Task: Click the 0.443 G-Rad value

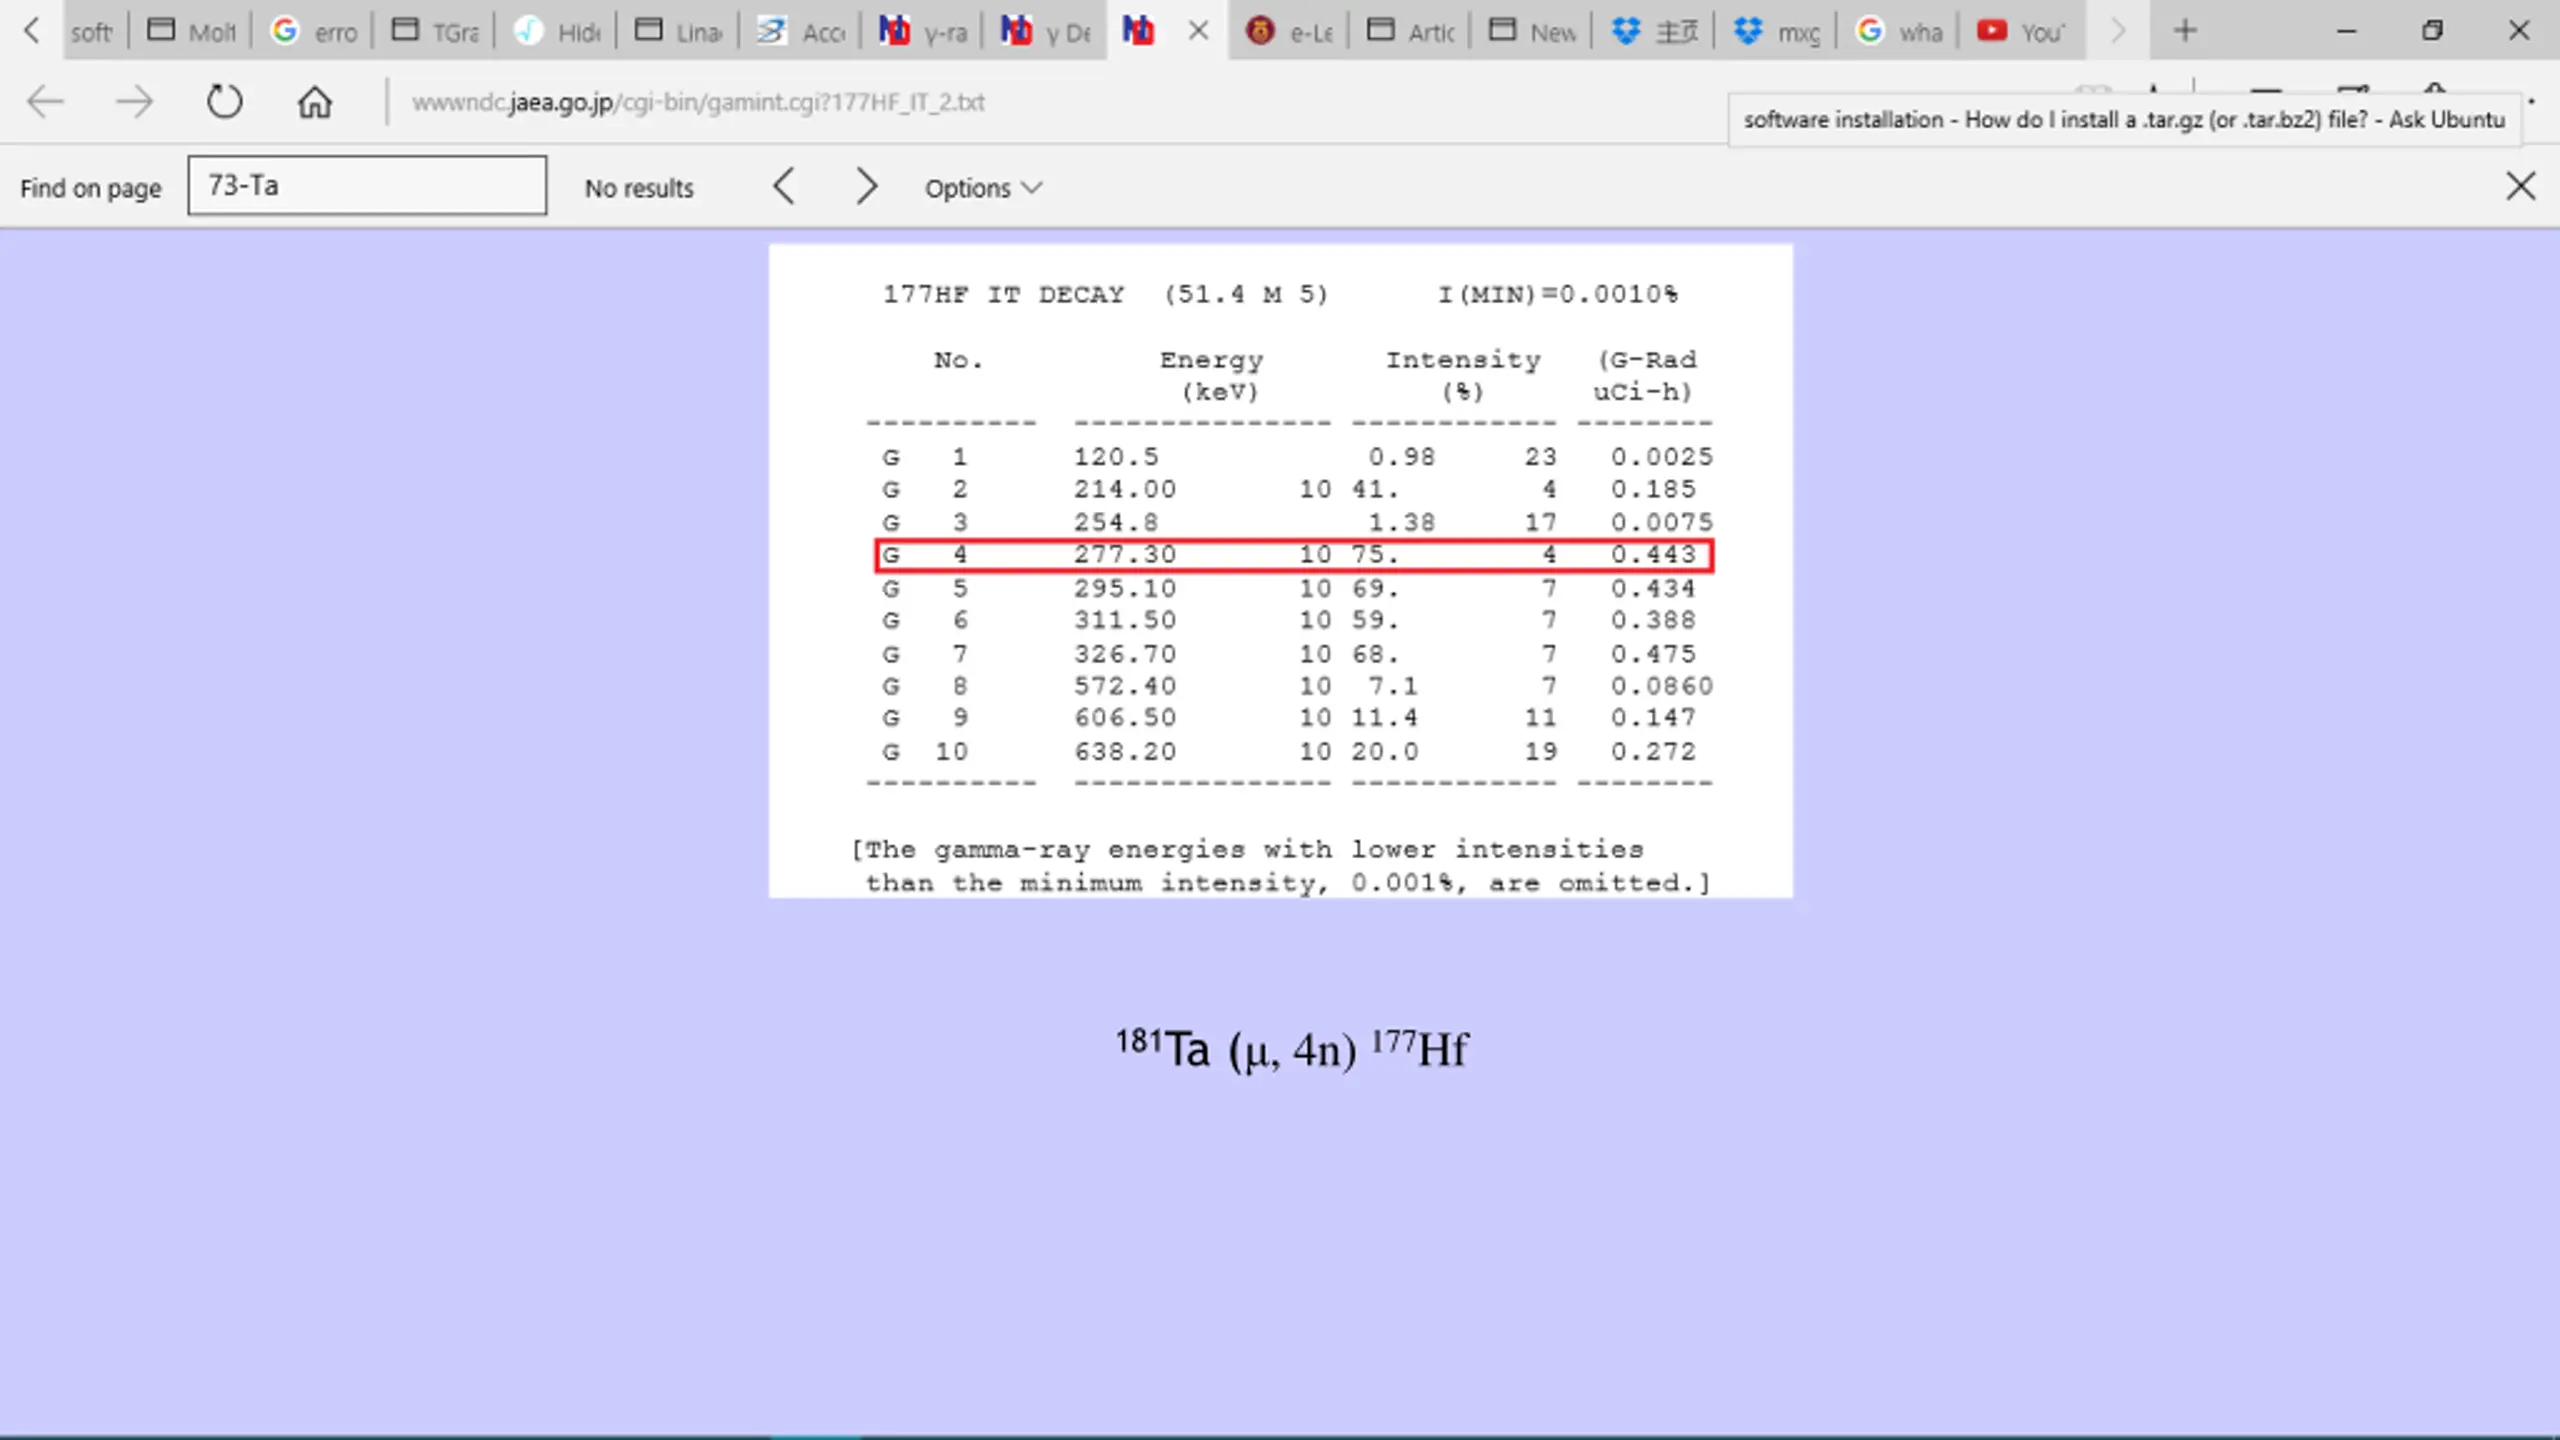Action: (x=1653, y=554)
